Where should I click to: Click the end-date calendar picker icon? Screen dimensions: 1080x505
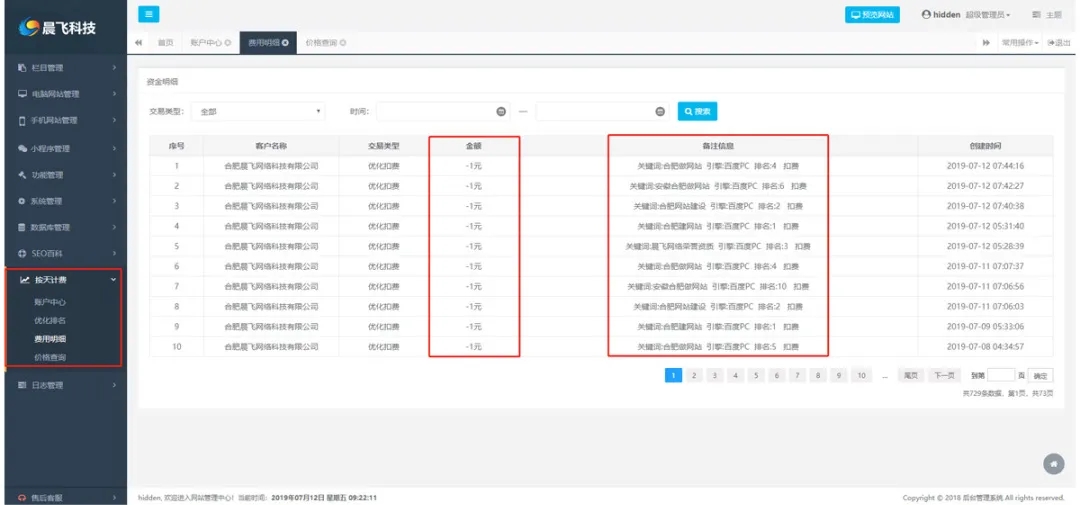660,112
